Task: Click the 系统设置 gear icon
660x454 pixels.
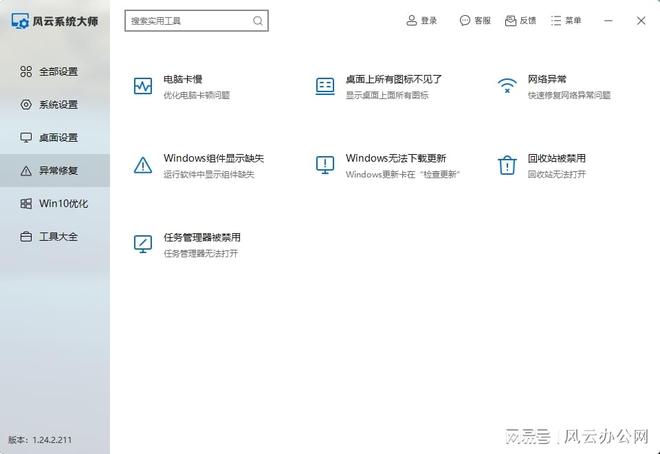Action: tap(26, 104)
